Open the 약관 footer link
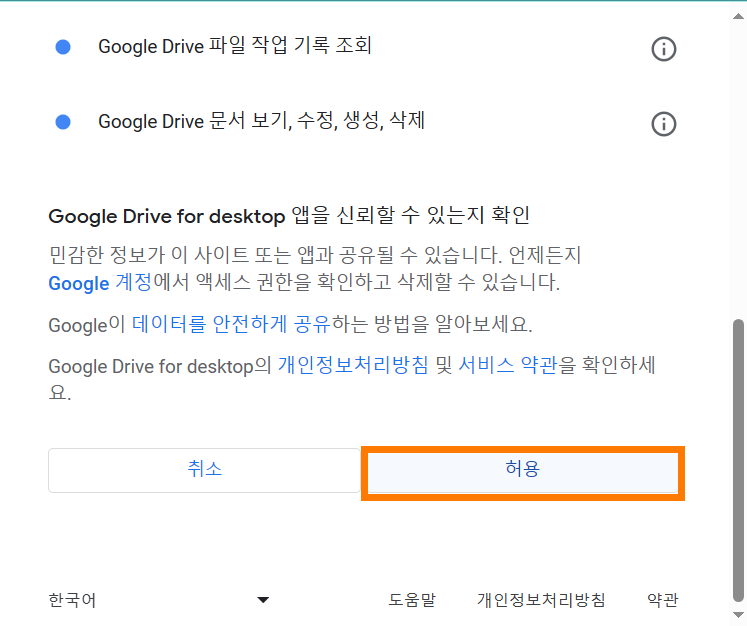Image resolution: width=747 pixels, height=626 pixels. pos(663,600)
